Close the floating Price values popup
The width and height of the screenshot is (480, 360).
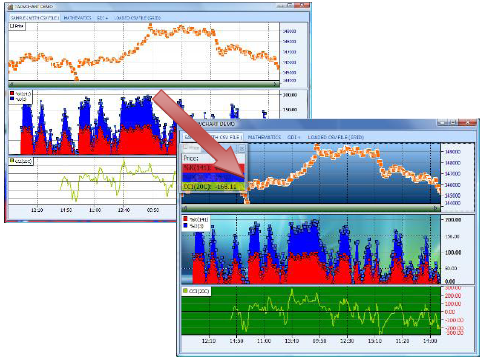(x=242, y=148)
